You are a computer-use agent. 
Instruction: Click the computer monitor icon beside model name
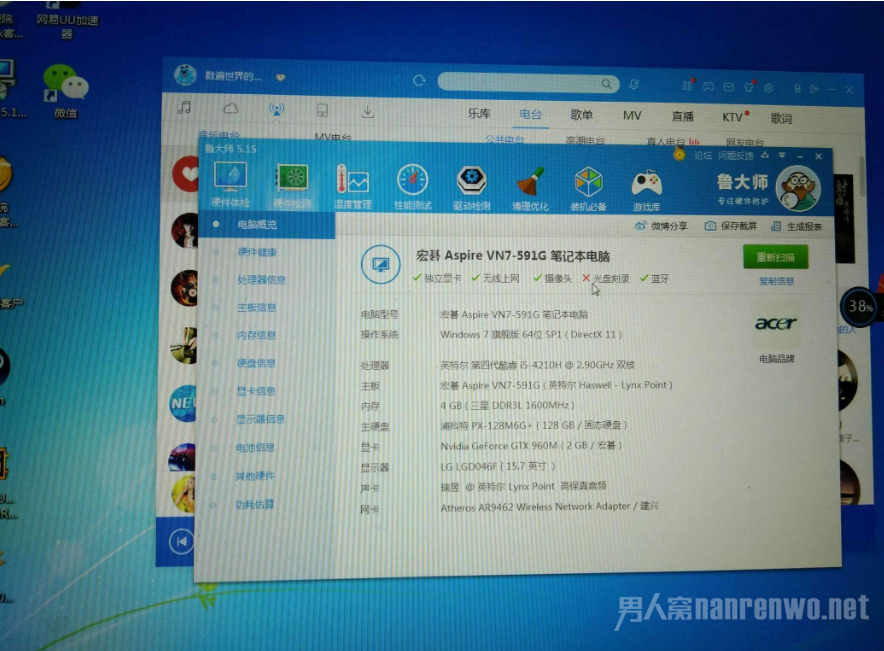381,265
